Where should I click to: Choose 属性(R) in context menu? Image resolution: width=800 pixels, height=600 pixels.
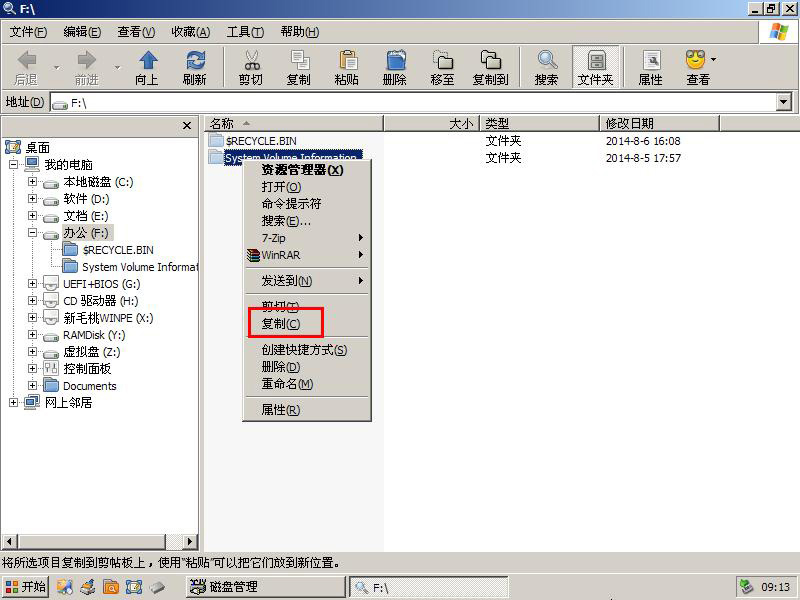307,410
